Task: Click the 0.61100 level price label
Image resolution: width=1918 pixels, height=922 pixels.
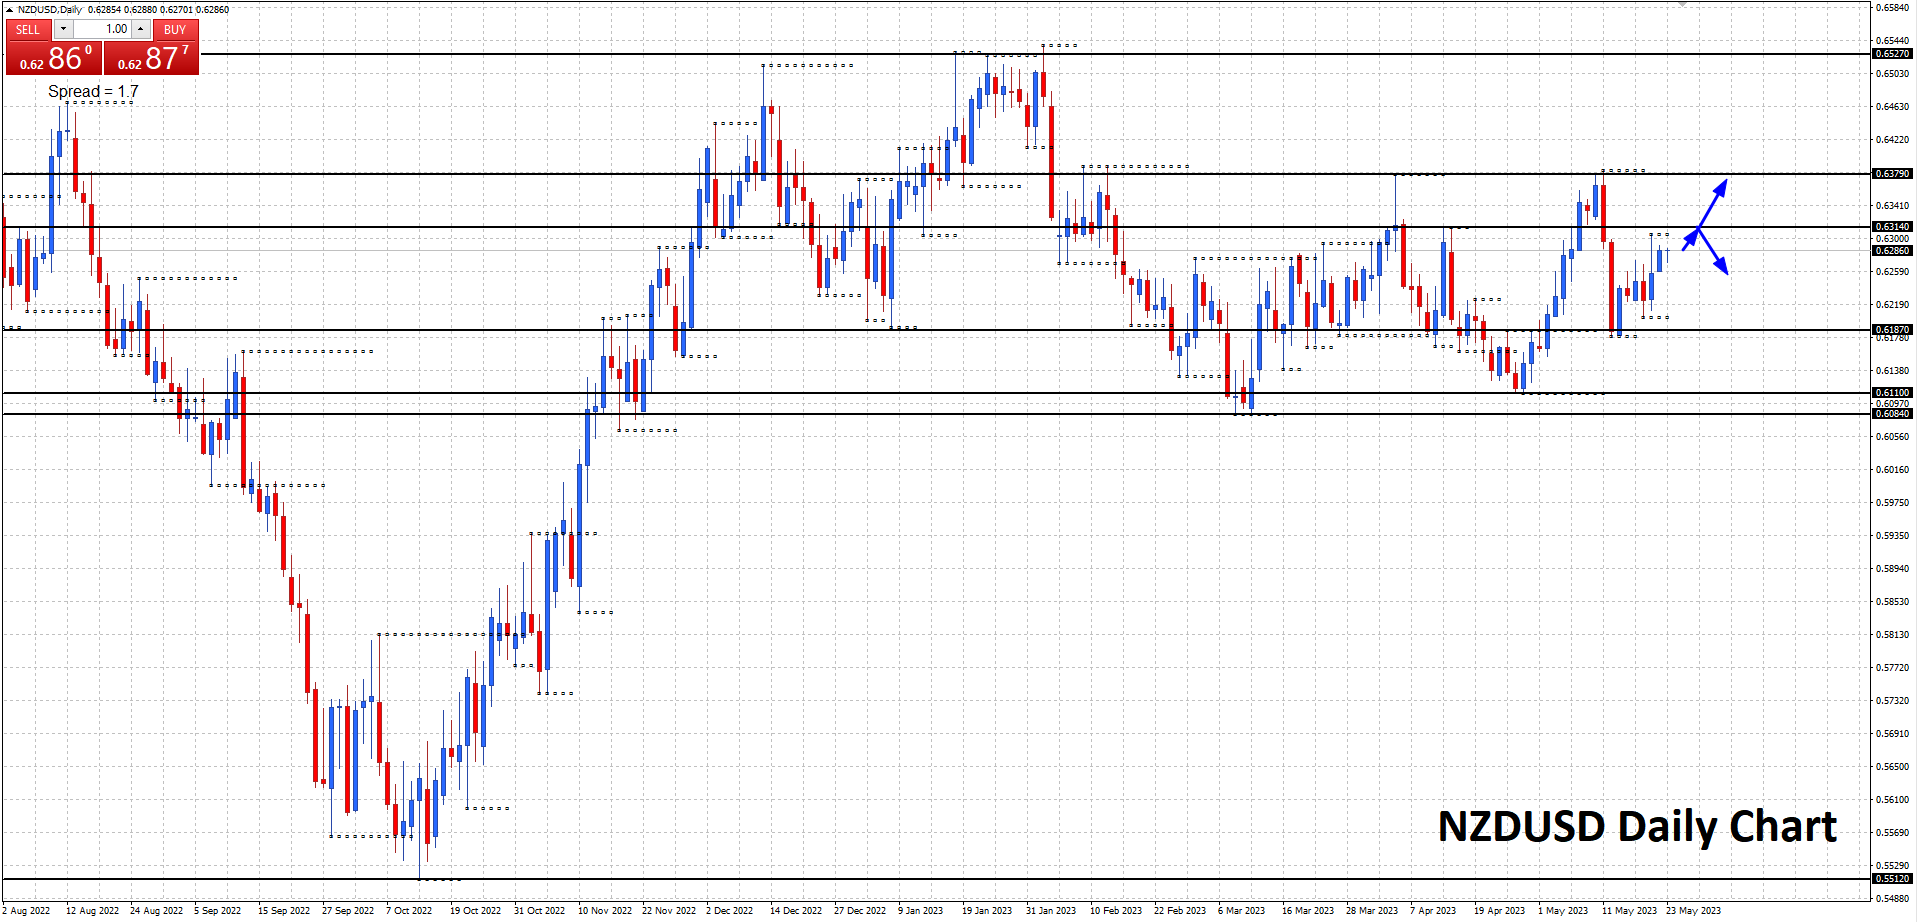Action: click(x=1892, y=393)
